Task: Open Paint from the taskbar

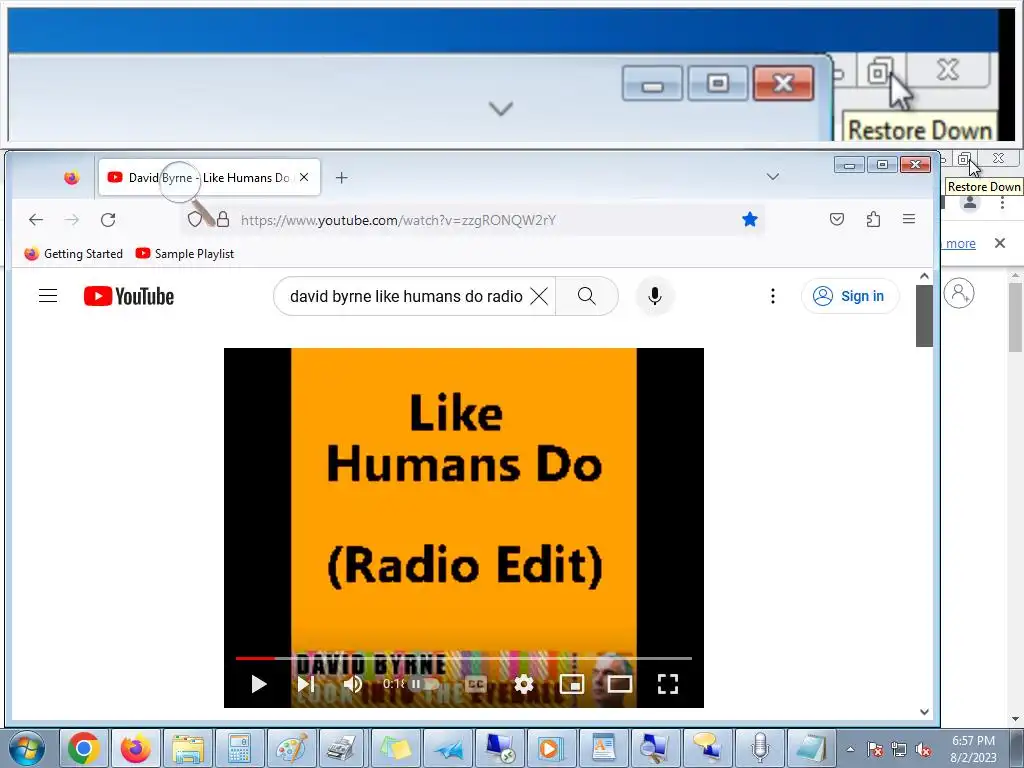Action: point(291,748)
